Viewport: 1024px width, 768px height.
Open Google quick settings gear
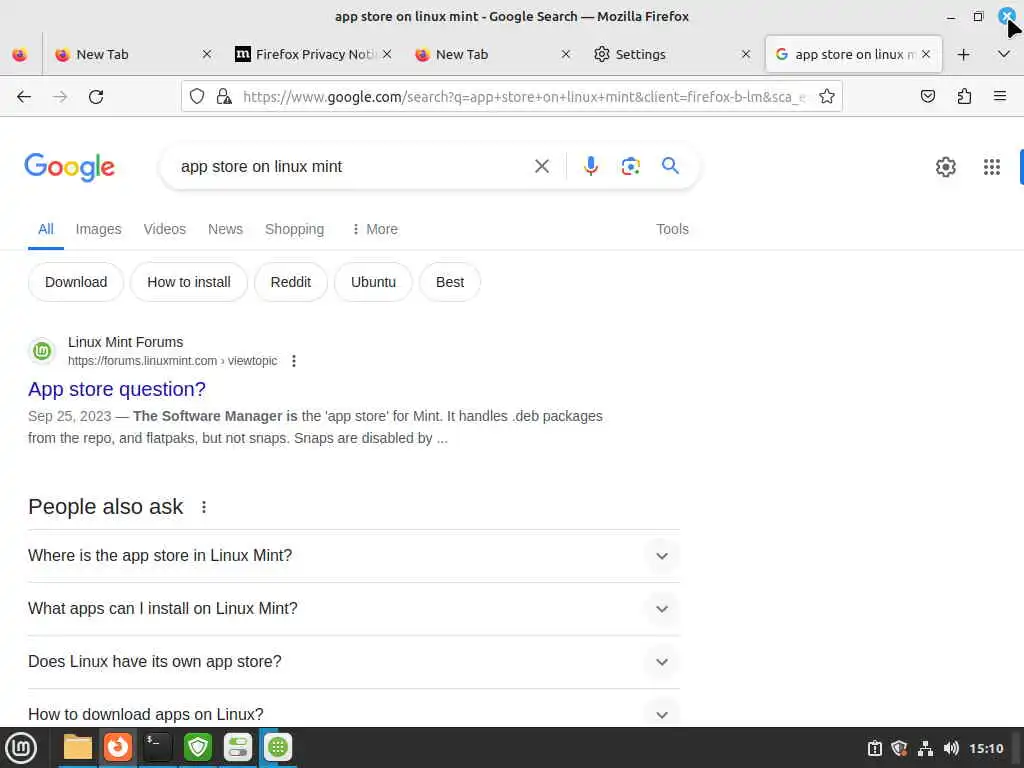946,167
